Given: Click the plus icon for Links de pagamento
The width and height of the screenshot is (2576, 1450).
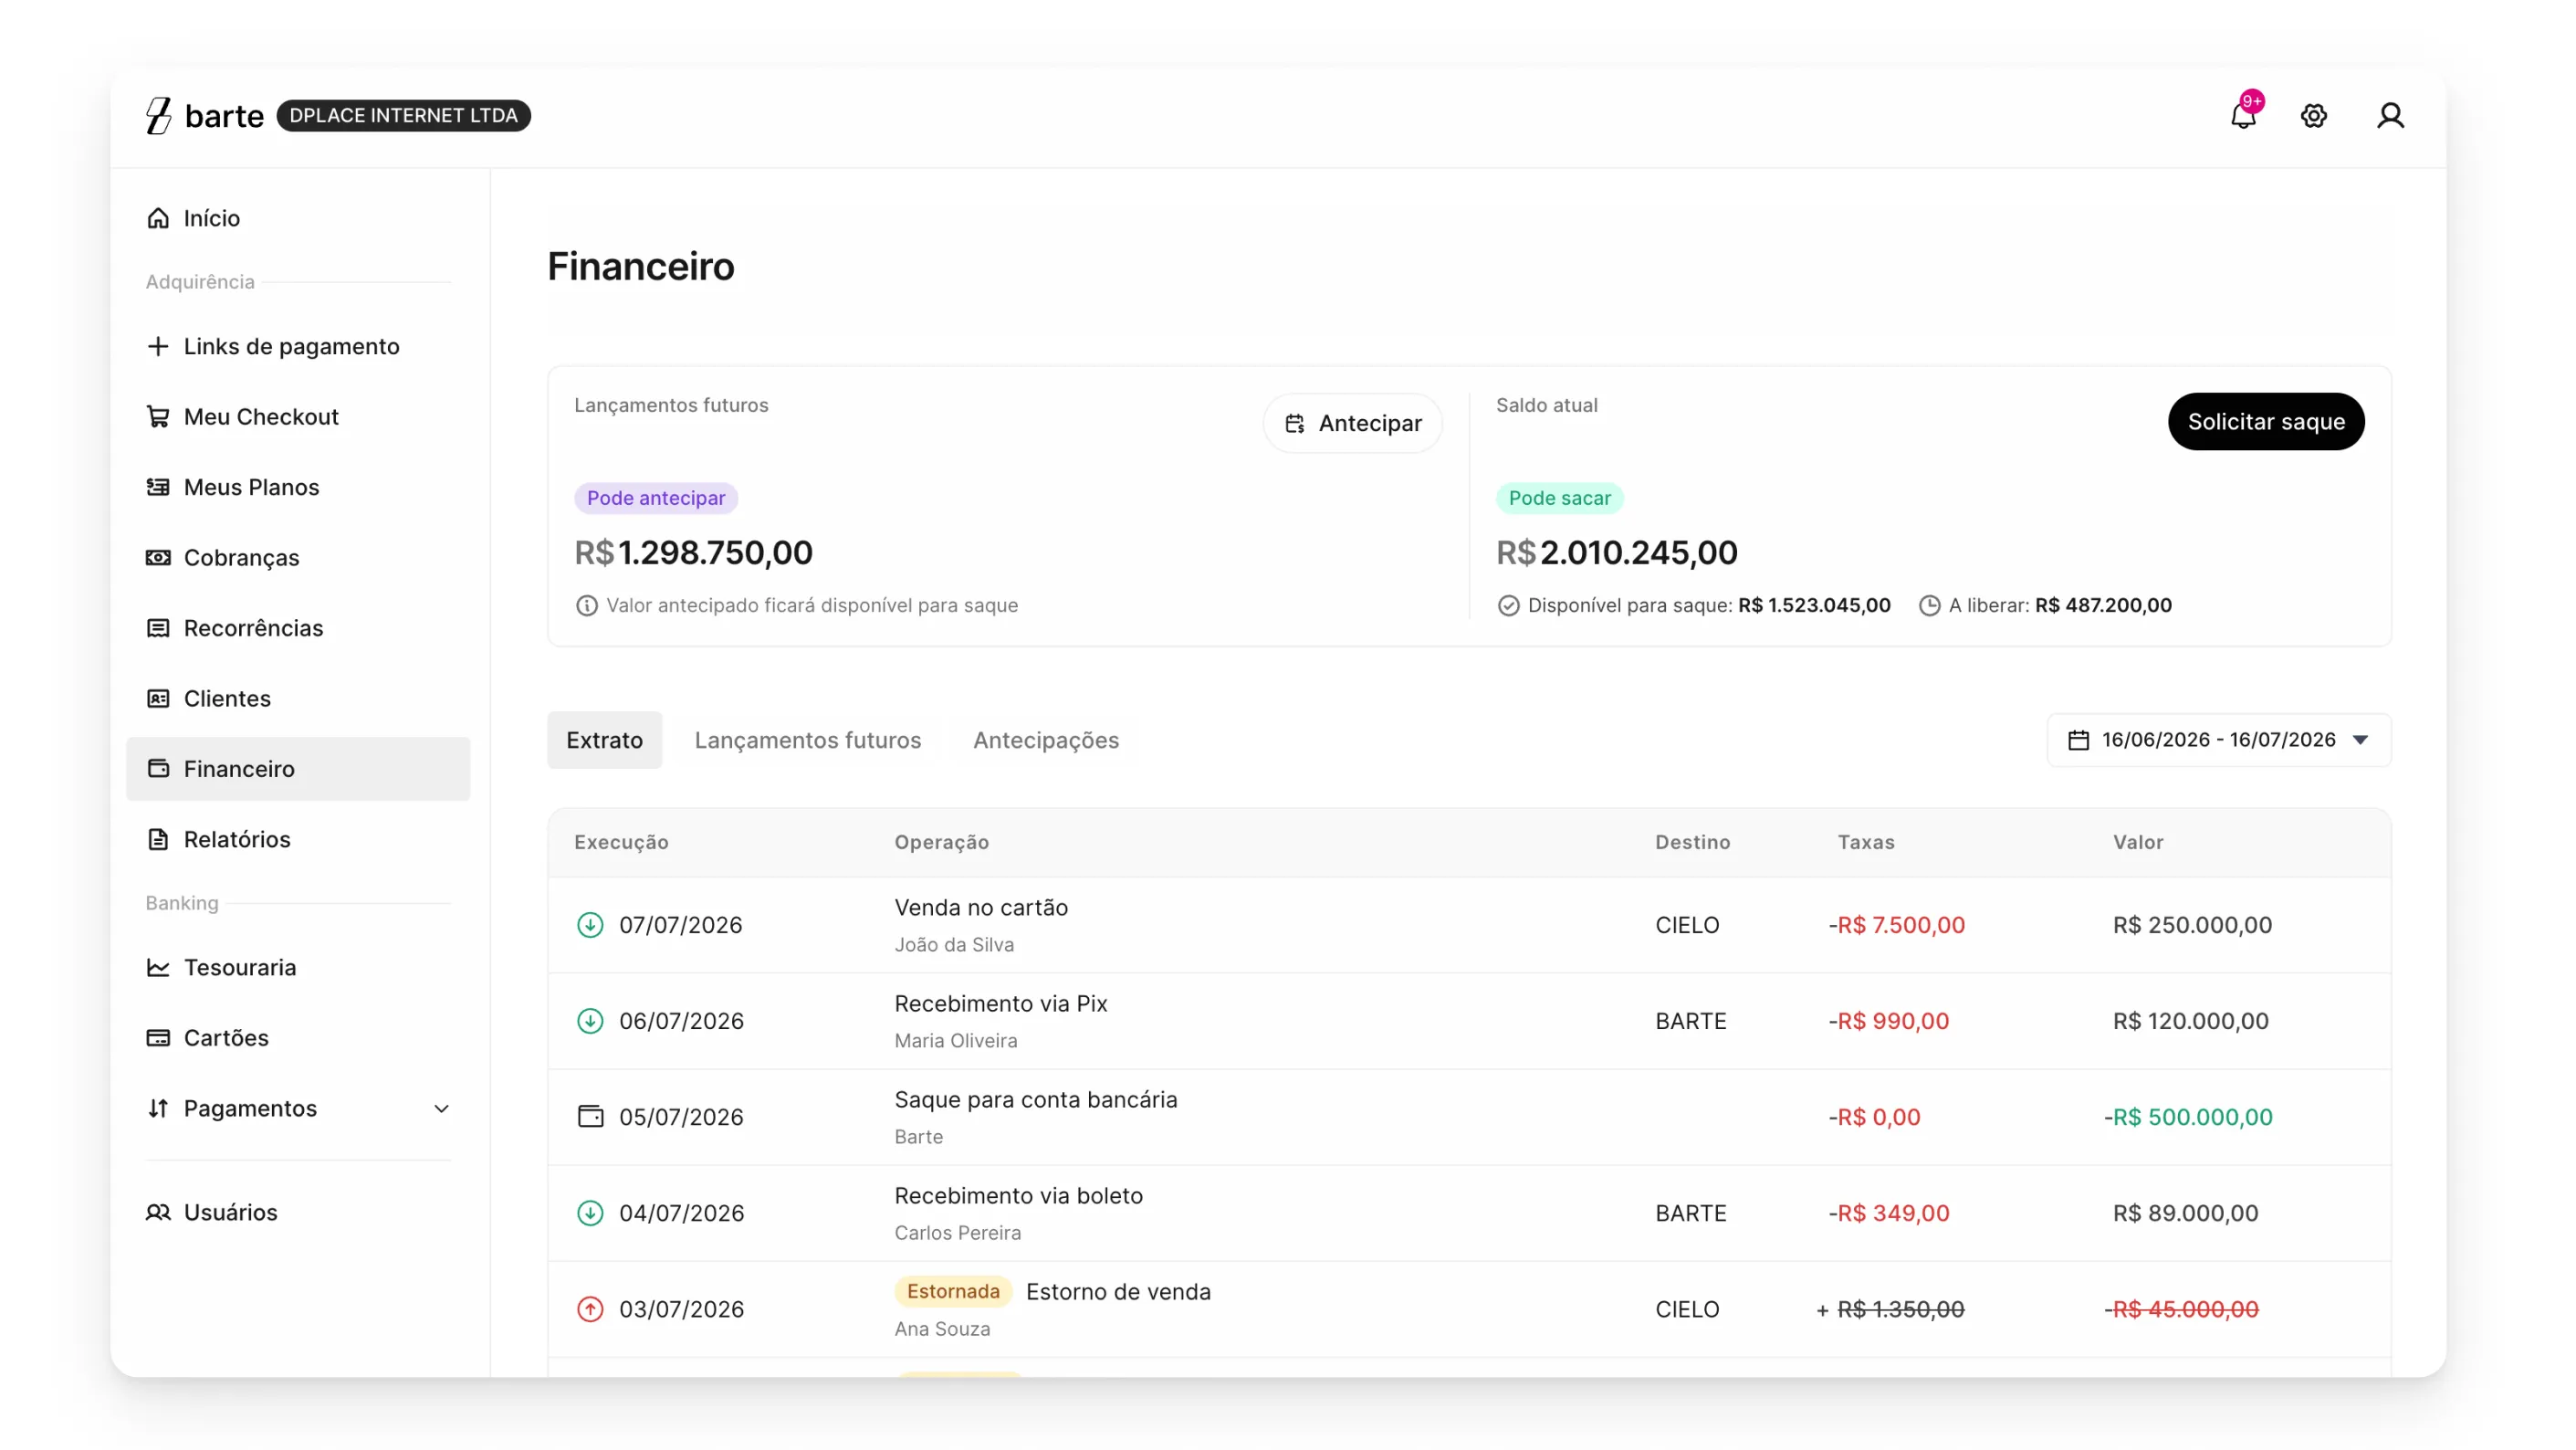Looking at the screenshot, I should pyautogui.click(x=158, y=346).
